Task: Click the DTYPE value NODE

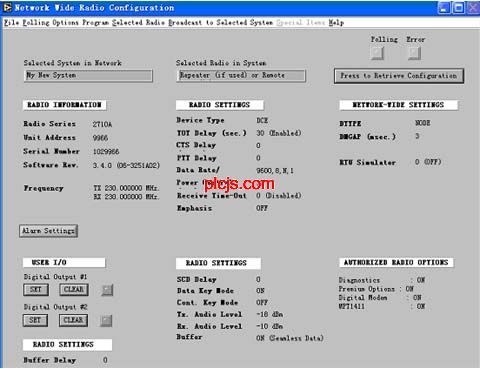Action: (x=423, y=123)
